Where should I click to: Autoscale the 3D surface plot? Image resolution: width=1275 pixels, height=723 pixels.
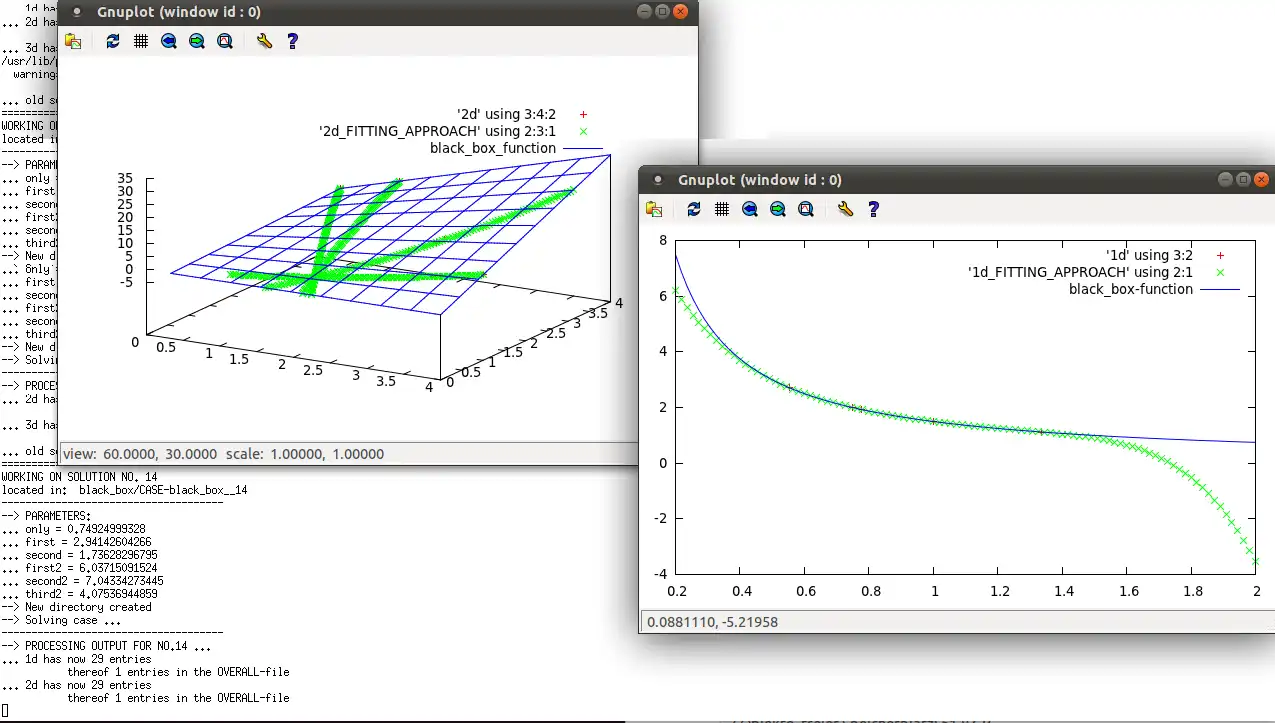click(225, 41)
